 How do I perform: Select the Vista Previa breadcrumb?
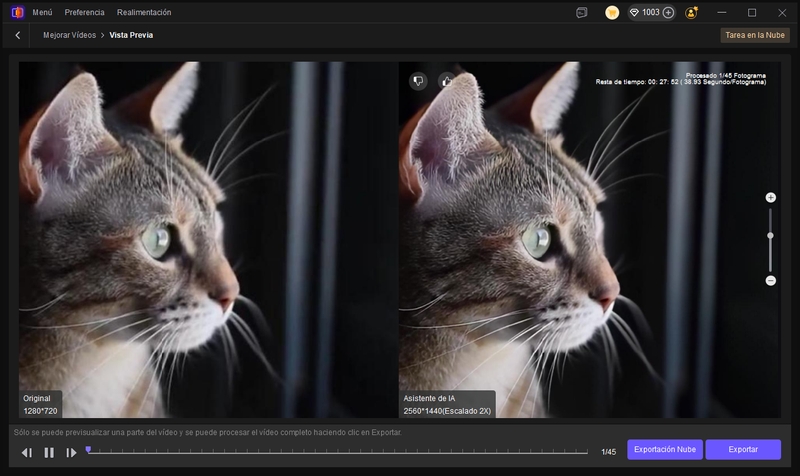click(x=131, y=35)
